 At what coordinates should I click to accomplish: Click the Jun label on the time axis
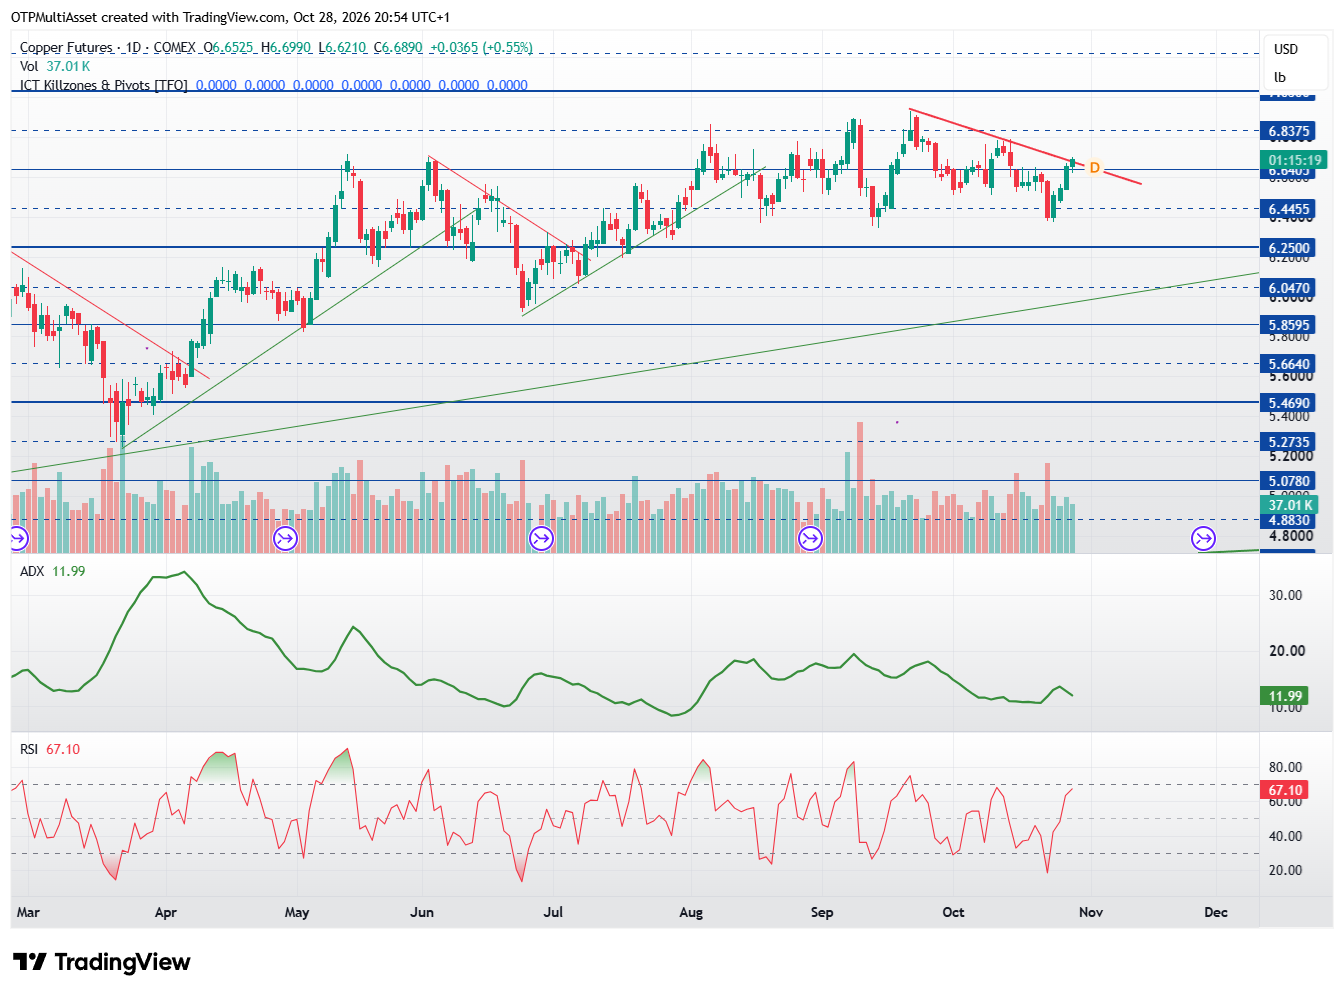[x=422, y=912]
